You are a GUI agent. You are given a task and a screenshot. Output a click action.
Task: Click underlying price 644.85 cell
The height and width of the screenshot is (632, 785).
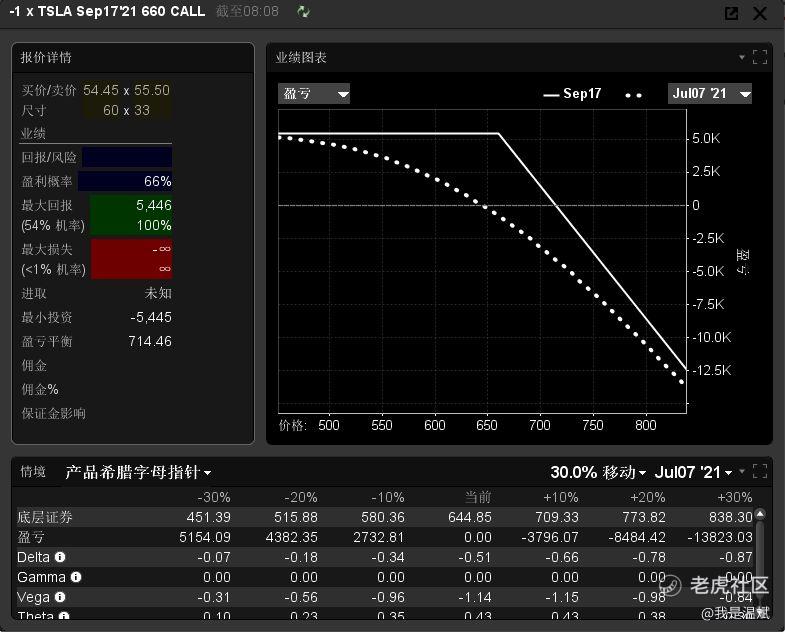(470, 517)
